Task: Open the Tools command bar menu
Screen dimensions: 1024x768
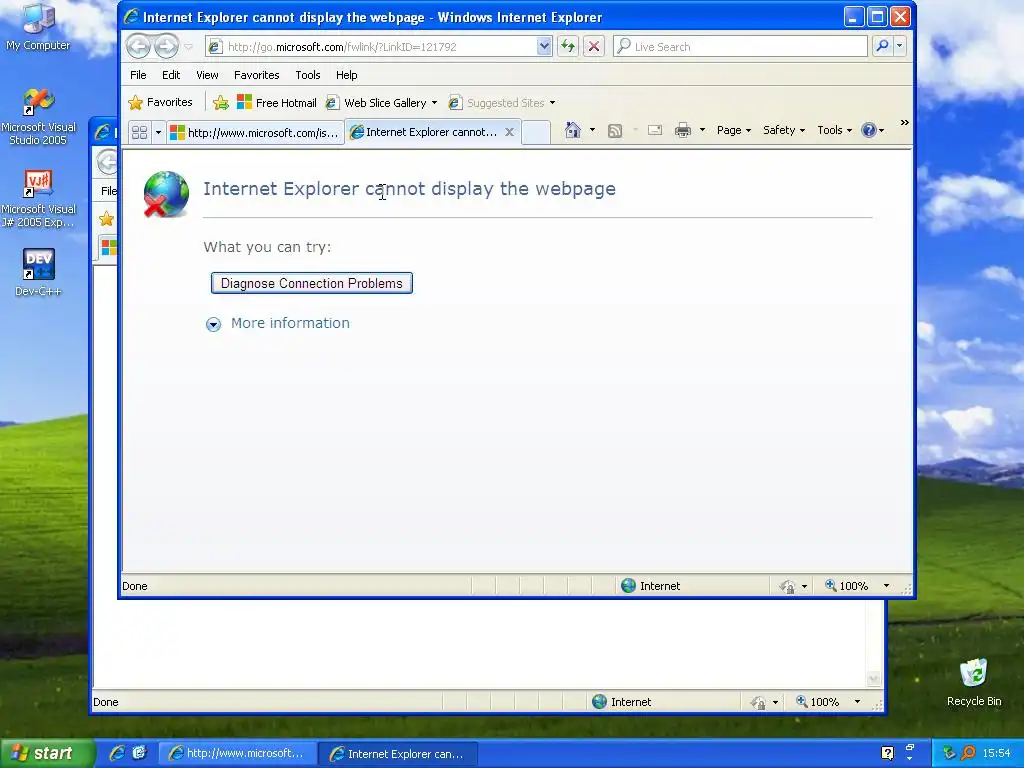Action: coord(835,130)
